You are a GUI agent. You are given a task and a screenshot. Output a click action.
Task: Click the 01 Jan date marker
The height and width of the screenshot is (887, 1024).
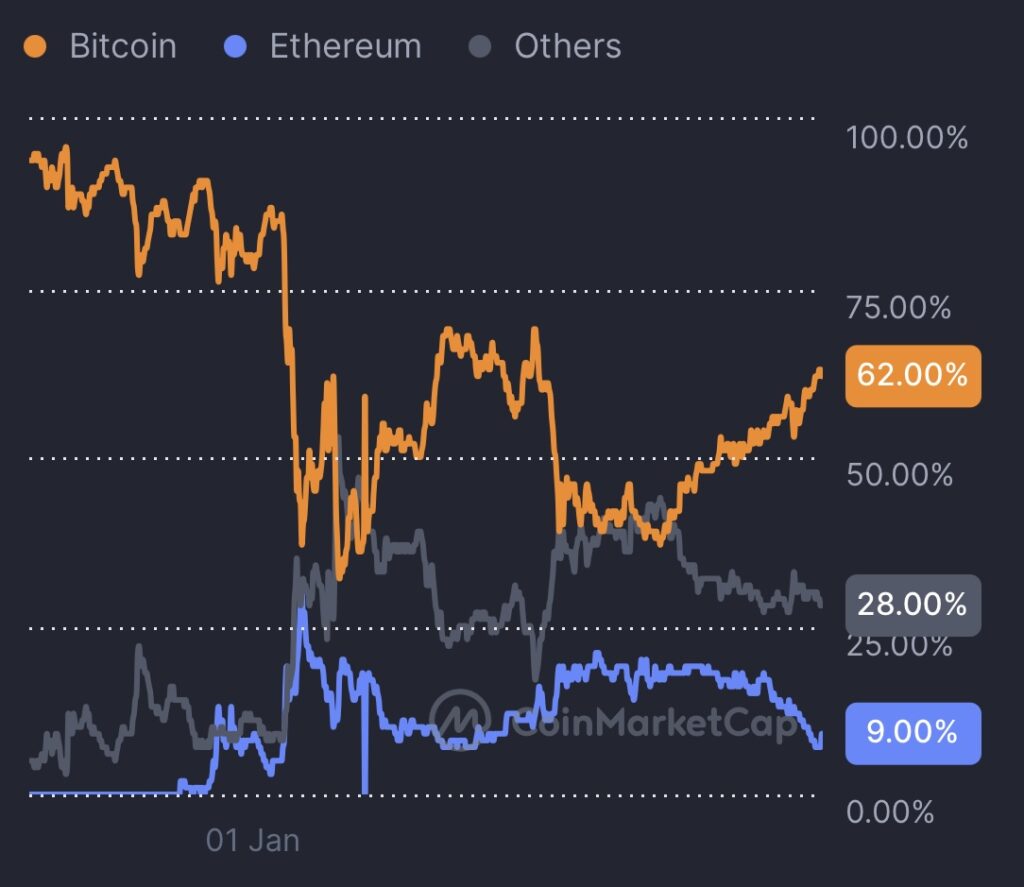(x=253, y=840)
